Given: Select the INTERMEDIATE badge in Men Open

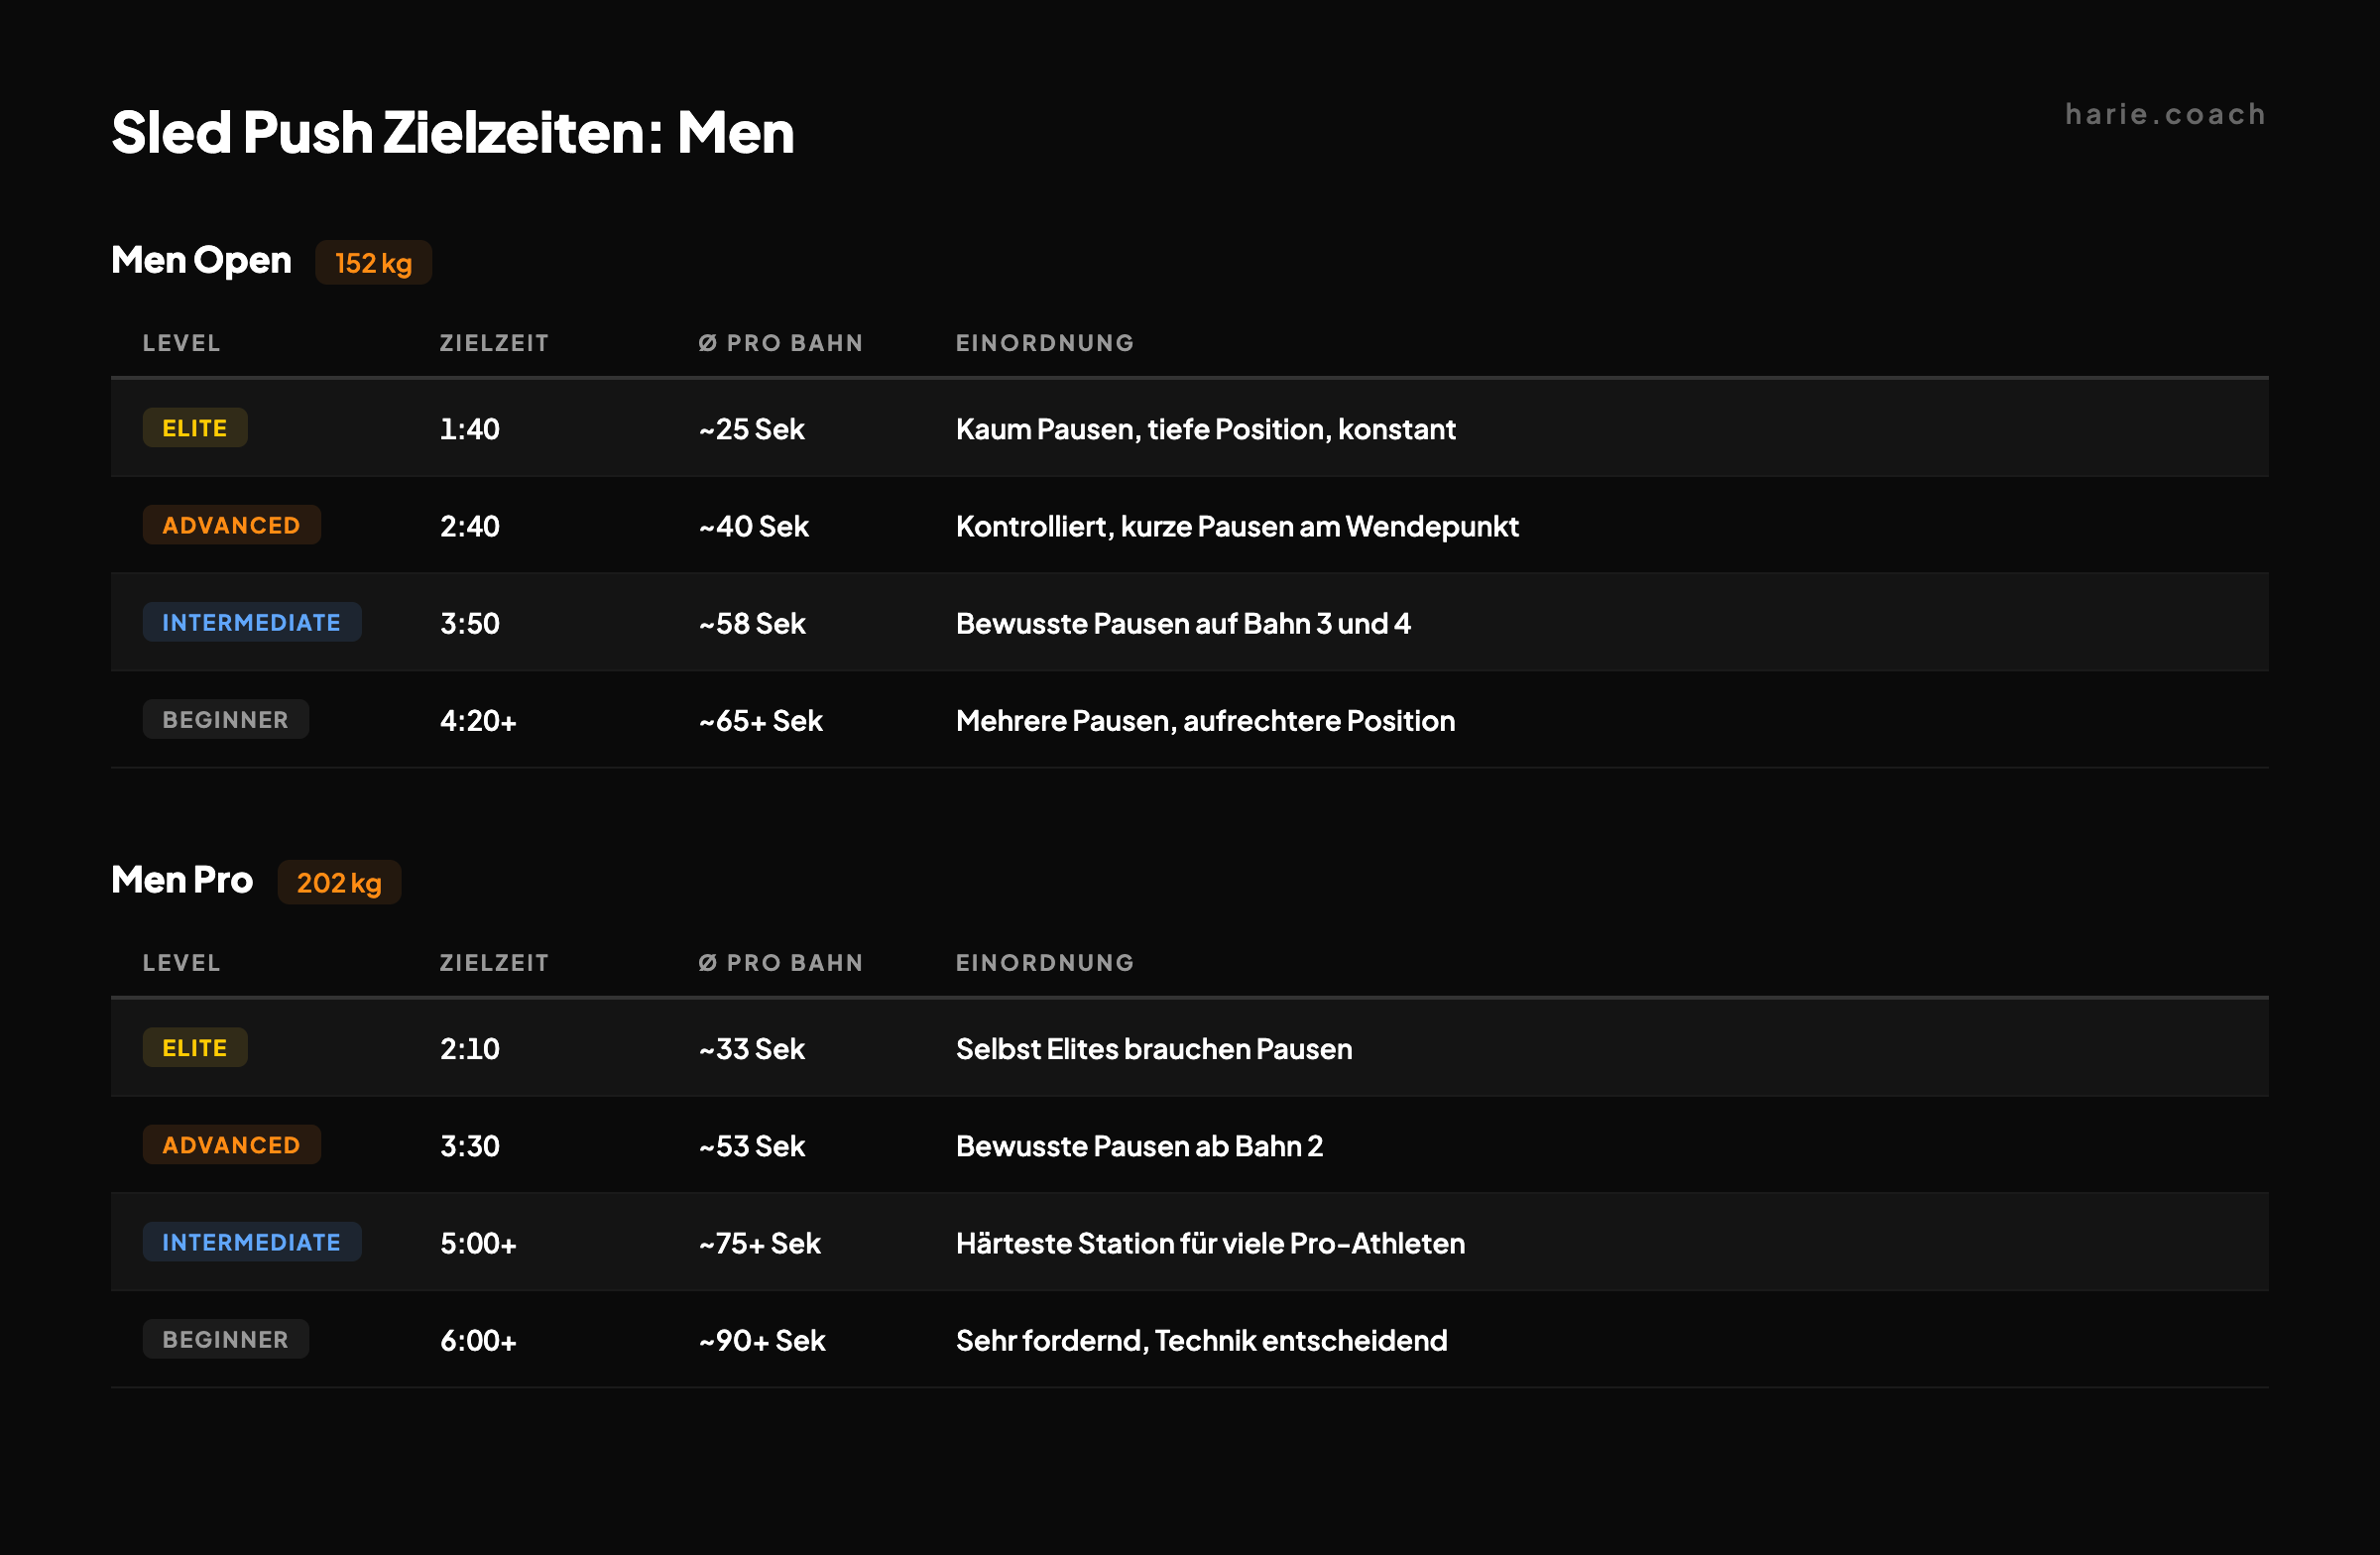Looking at the screenshot, I should 251,622.
